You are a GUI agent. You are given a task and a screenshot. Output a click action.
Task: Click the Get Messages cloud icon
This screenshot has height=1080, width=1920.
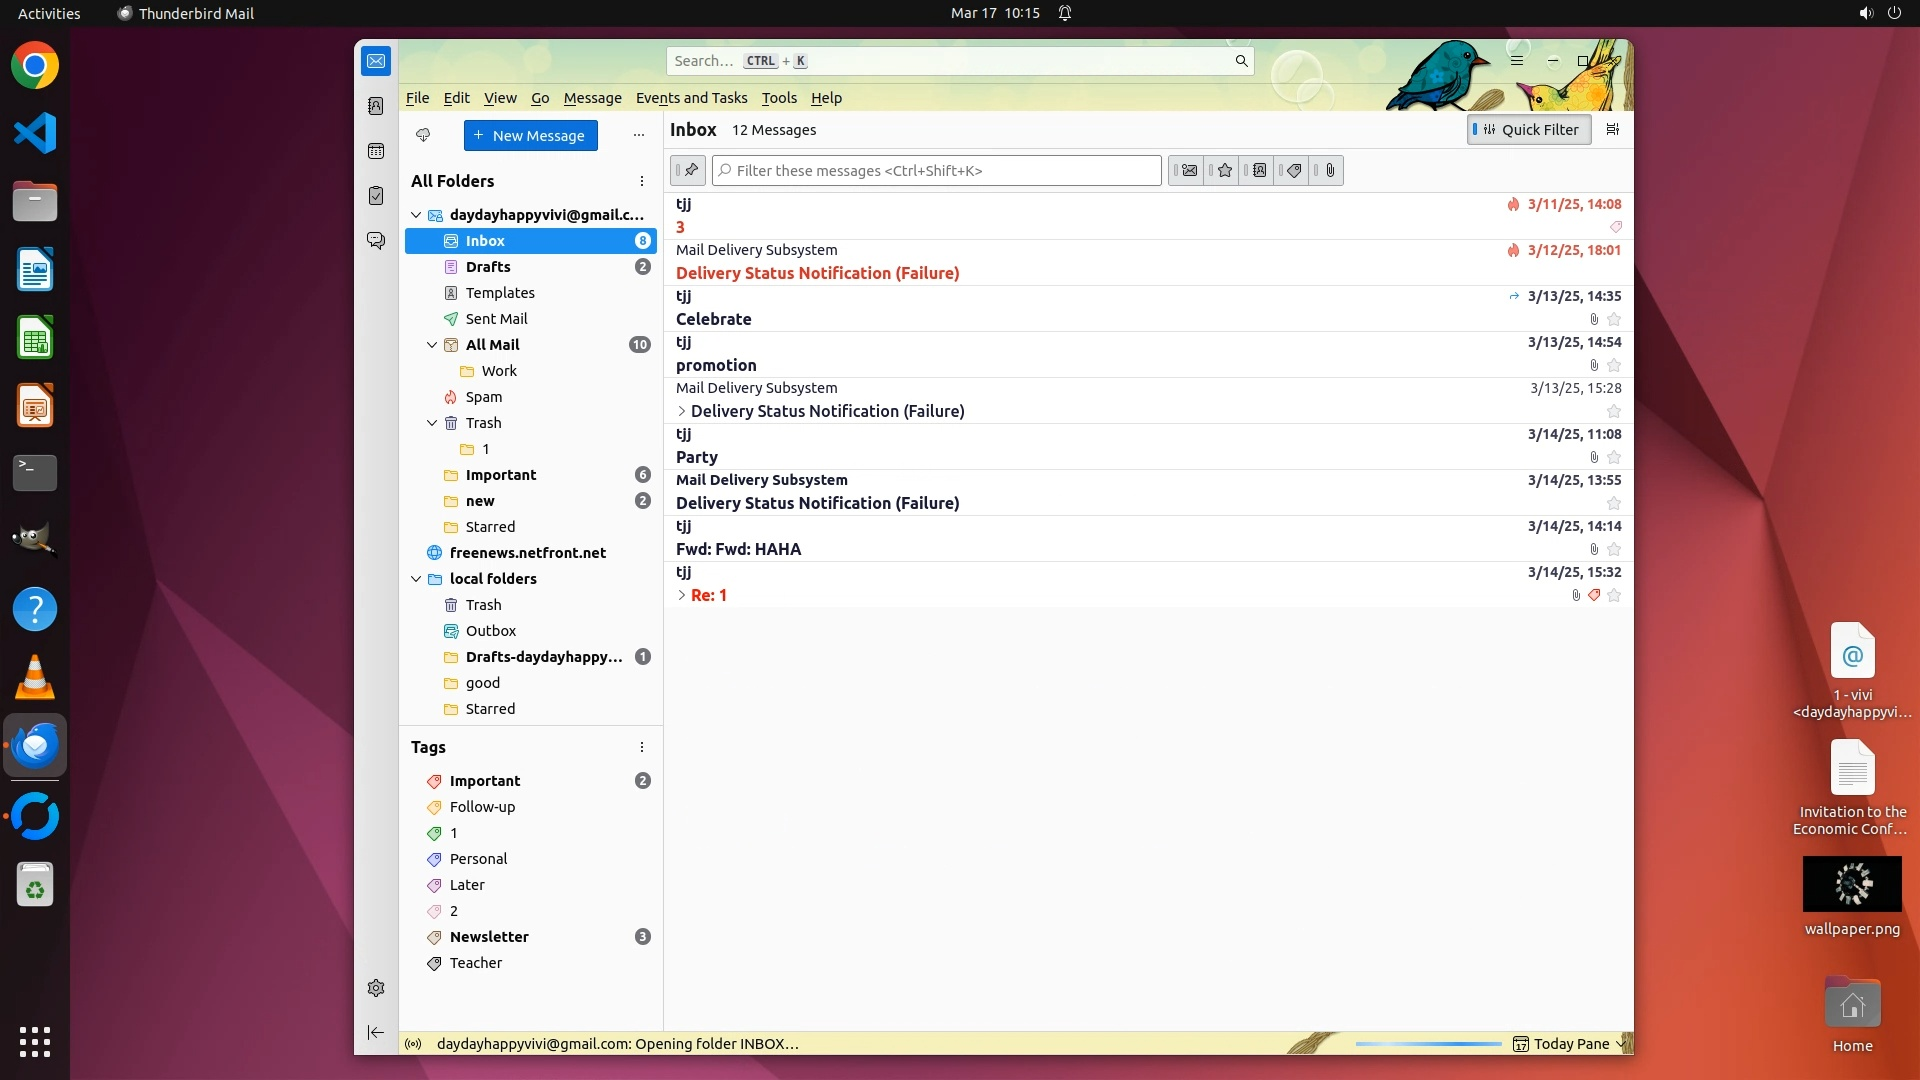point(423,135)
